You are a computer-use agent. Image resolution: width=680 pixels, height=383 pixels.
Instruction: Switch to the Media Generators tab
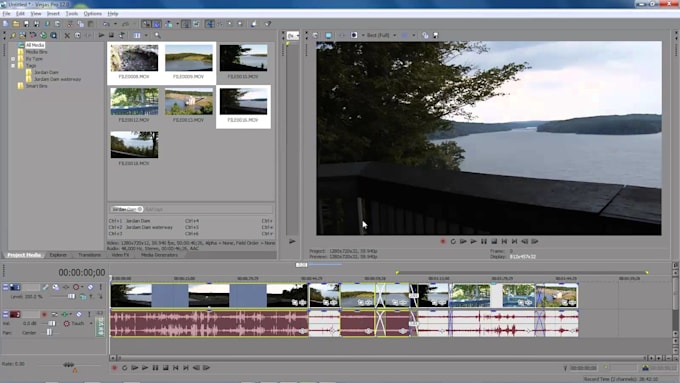pyautogui.click(x=159, y=255)
